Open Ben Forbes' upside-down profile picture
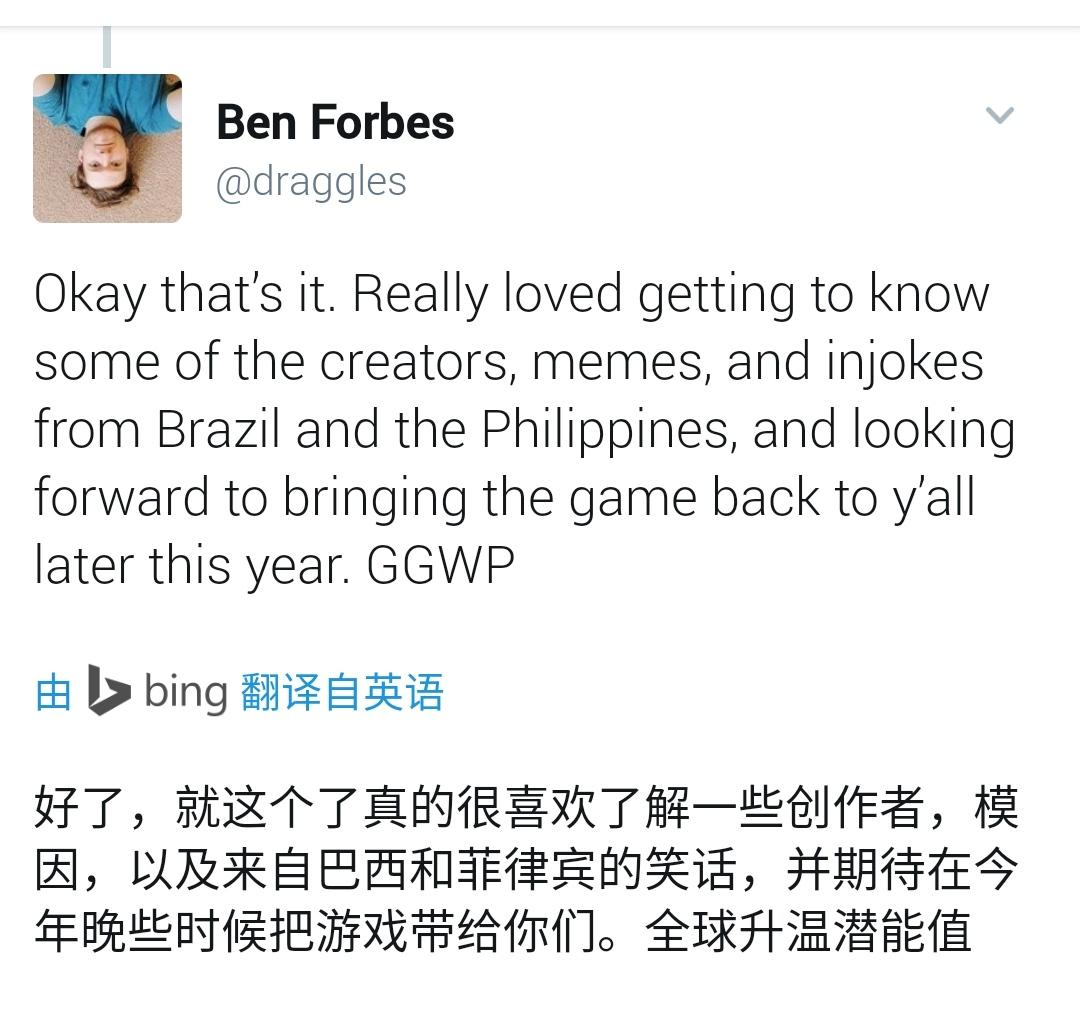1080x1010 pixels. (x=107, y=148)
